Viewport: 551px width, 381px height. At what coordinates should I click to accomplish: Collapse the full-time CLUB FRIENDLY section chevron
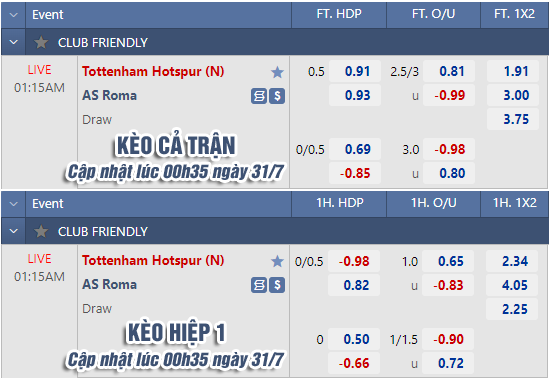click(x=13, y=42)
